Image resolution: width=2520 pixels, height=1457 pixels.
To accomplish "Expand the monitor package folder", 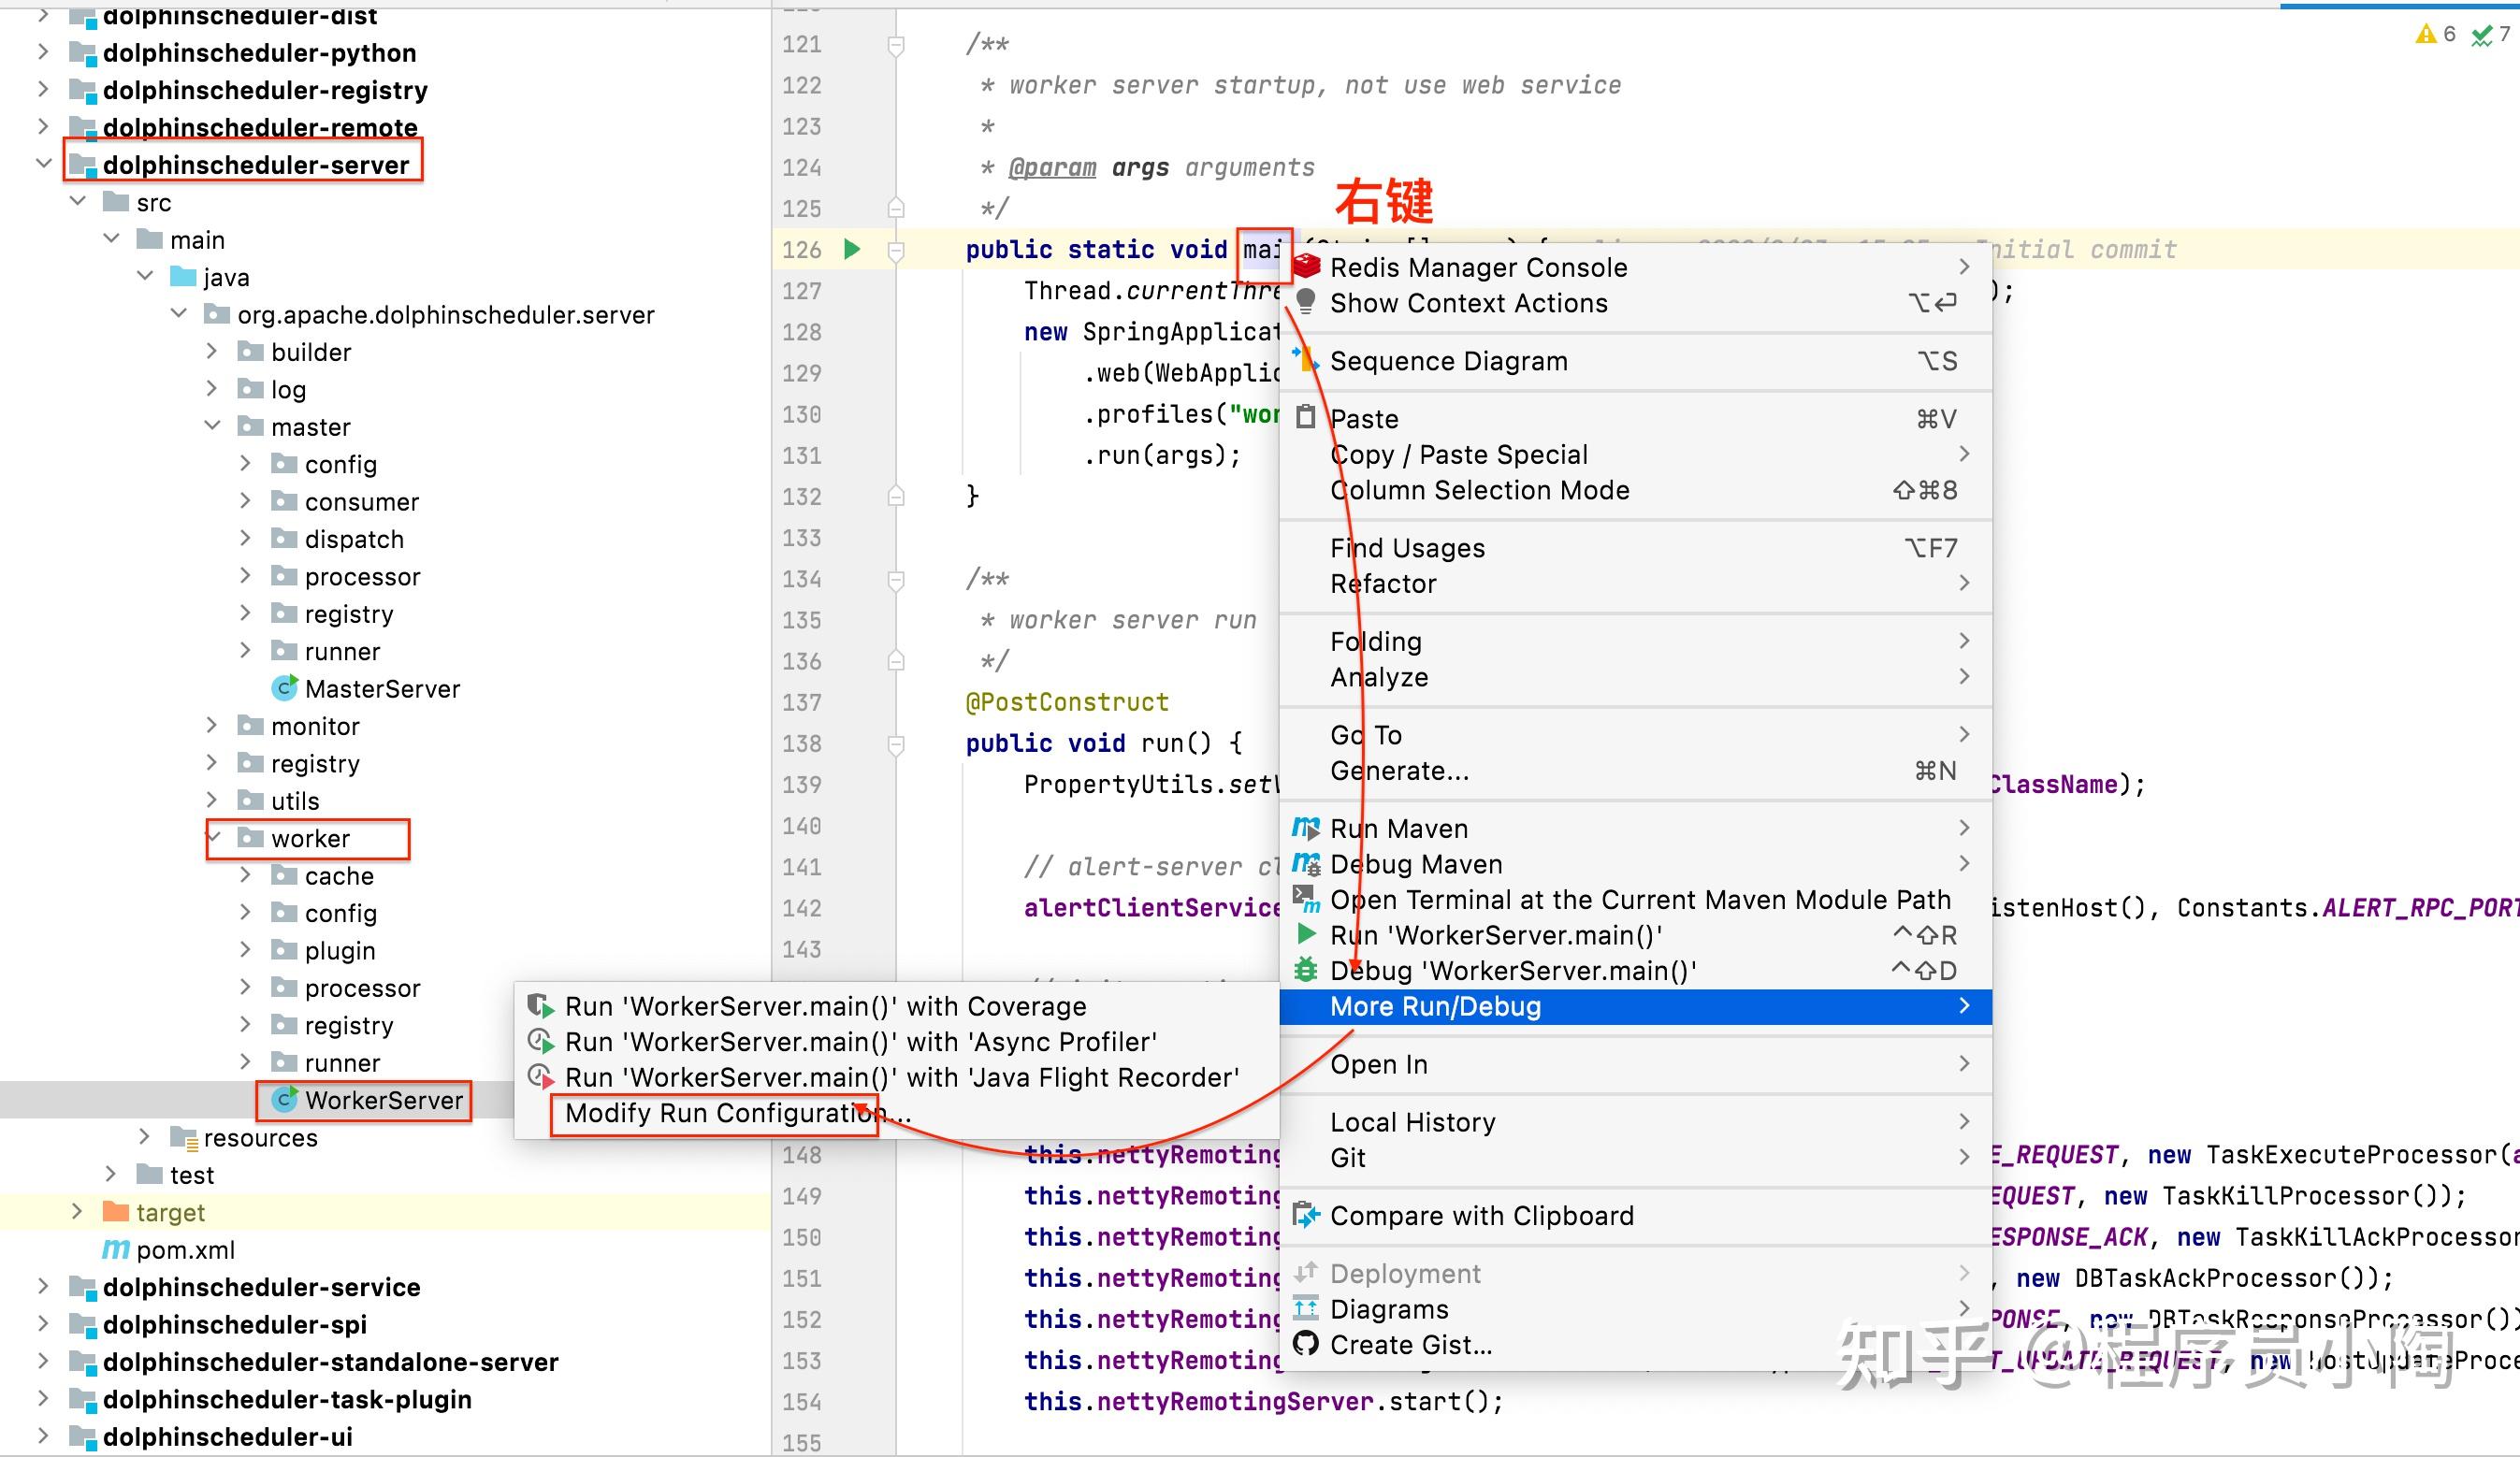I will pos(211,725).
